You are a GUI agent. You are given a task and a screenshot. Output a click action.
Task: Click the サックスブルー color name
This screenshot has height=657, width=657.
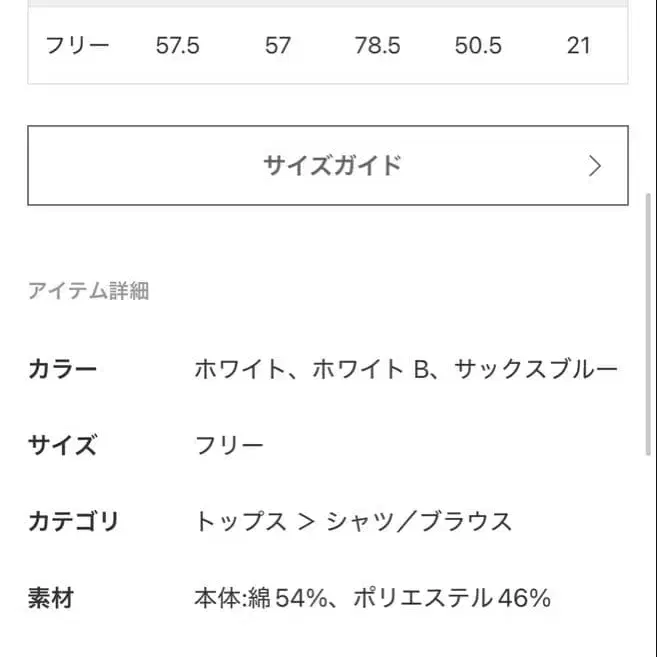tap(536, 369)
